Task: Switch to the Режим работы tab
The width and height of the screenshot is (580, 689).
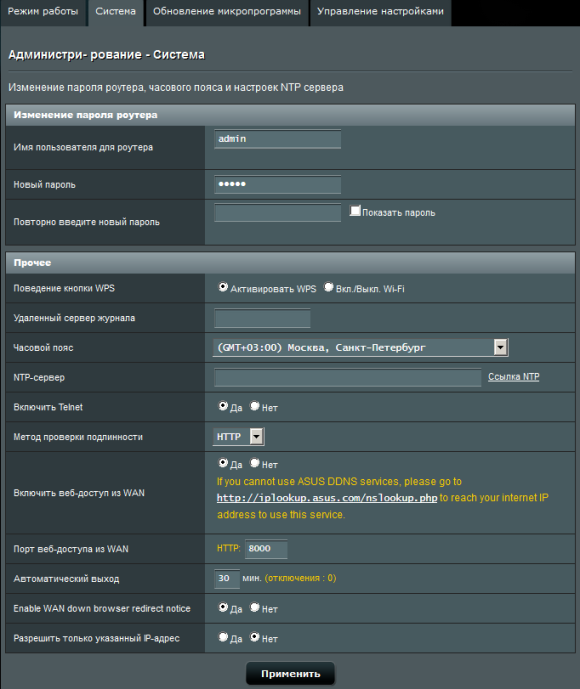Action: 43,12
